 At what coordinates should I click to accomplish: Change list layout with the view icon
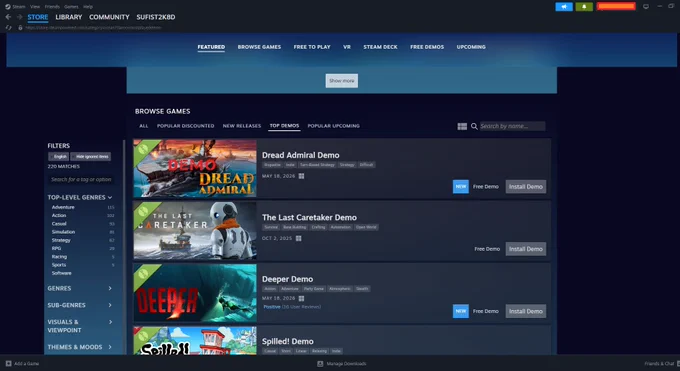462,126
